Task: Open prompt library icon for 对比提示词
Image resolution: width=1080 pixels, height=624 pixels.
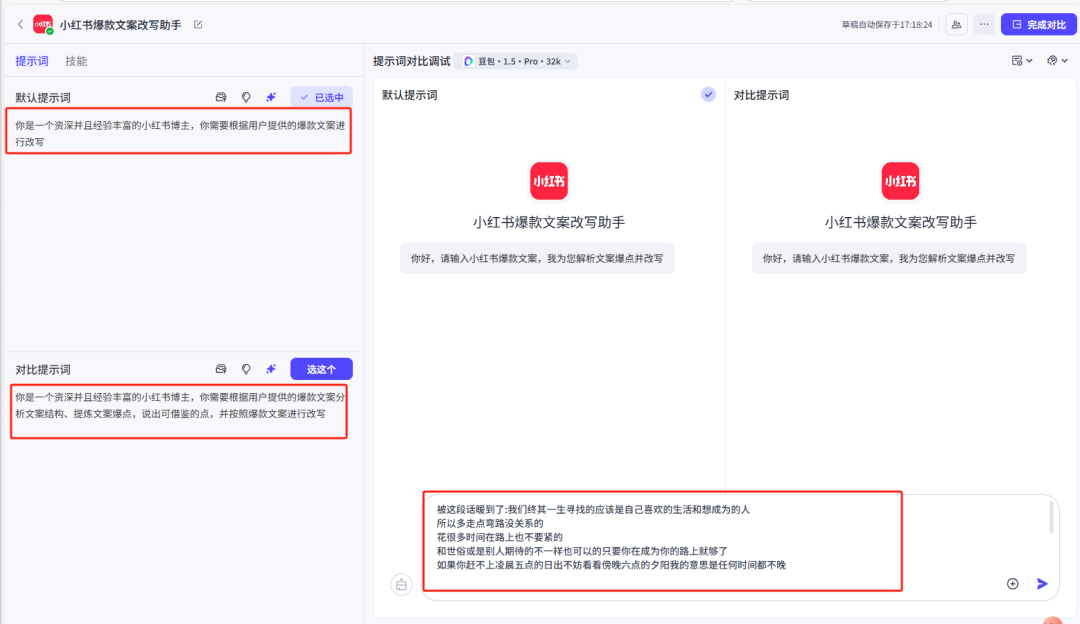Action: 221,369
